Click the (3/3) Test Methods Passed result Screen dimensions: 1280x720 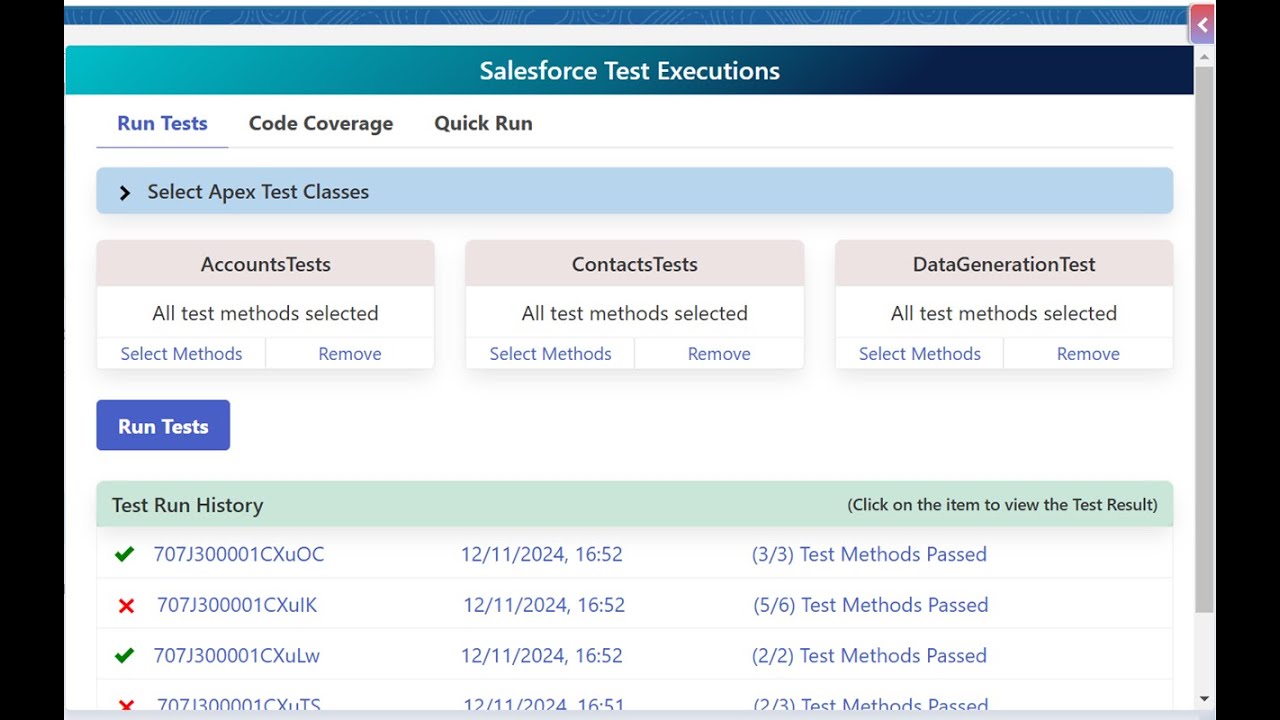click(869, 554)
